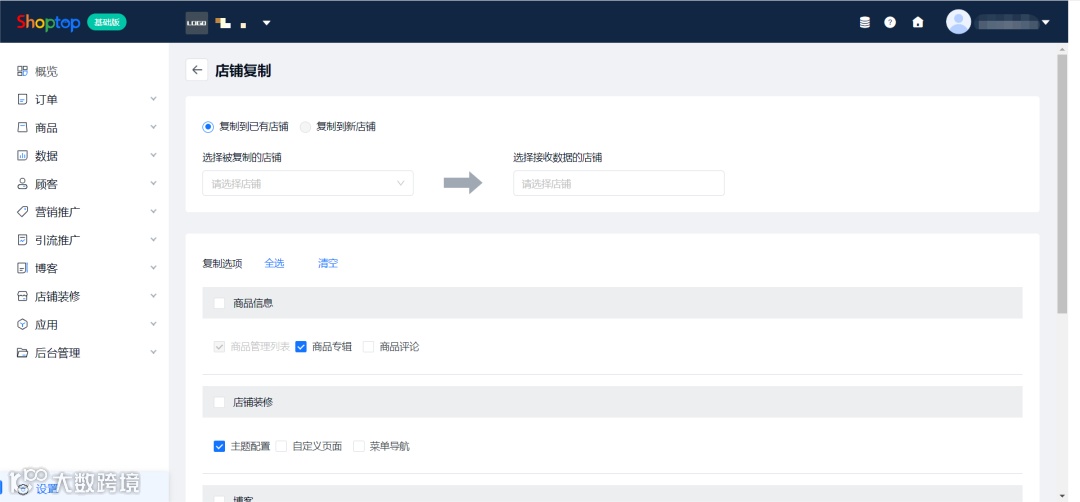1080x502 pixels.
Task: Click the 基础版 plan badge
Action: [x=107, y=22]
